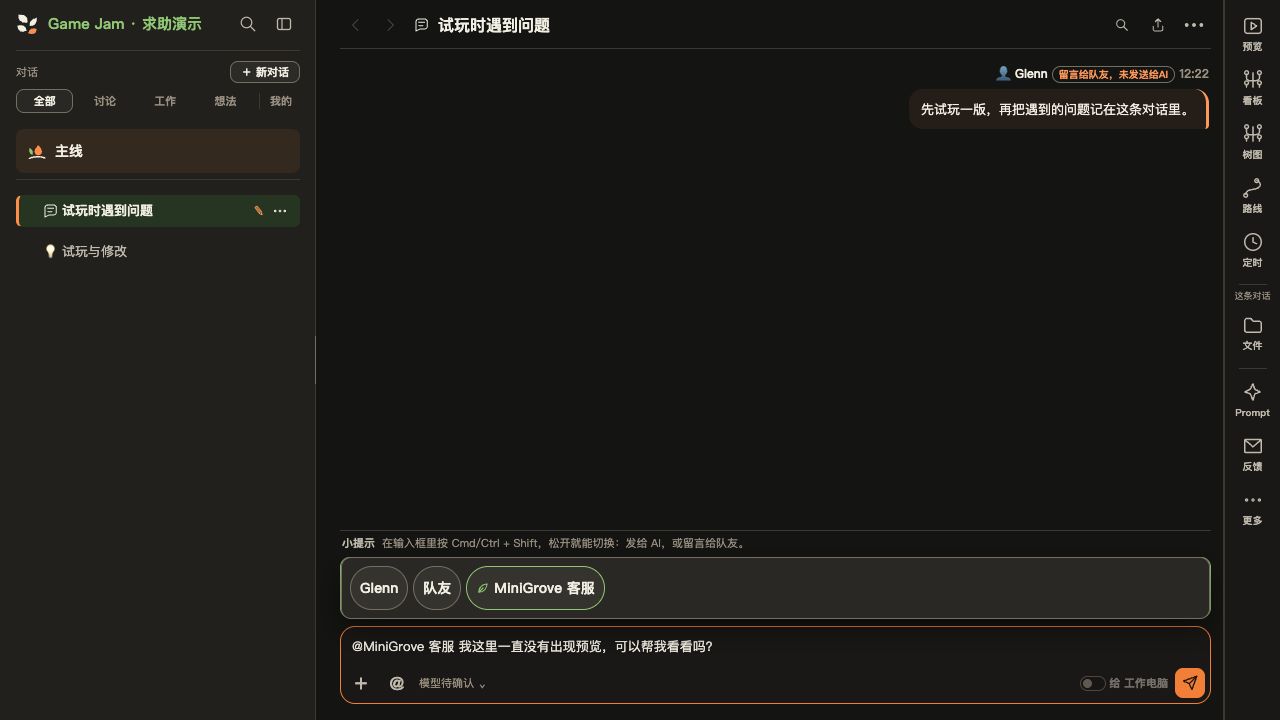
Task: Select the 想法 filter tab
Action: pyautogui.click(x=225, y=101)
